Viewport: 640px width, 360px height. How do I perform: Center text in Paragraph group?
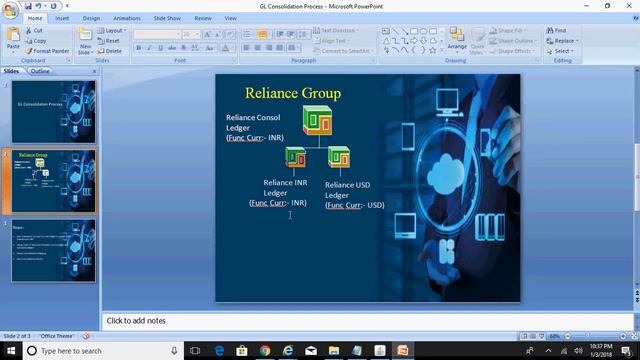click(258, 48)
